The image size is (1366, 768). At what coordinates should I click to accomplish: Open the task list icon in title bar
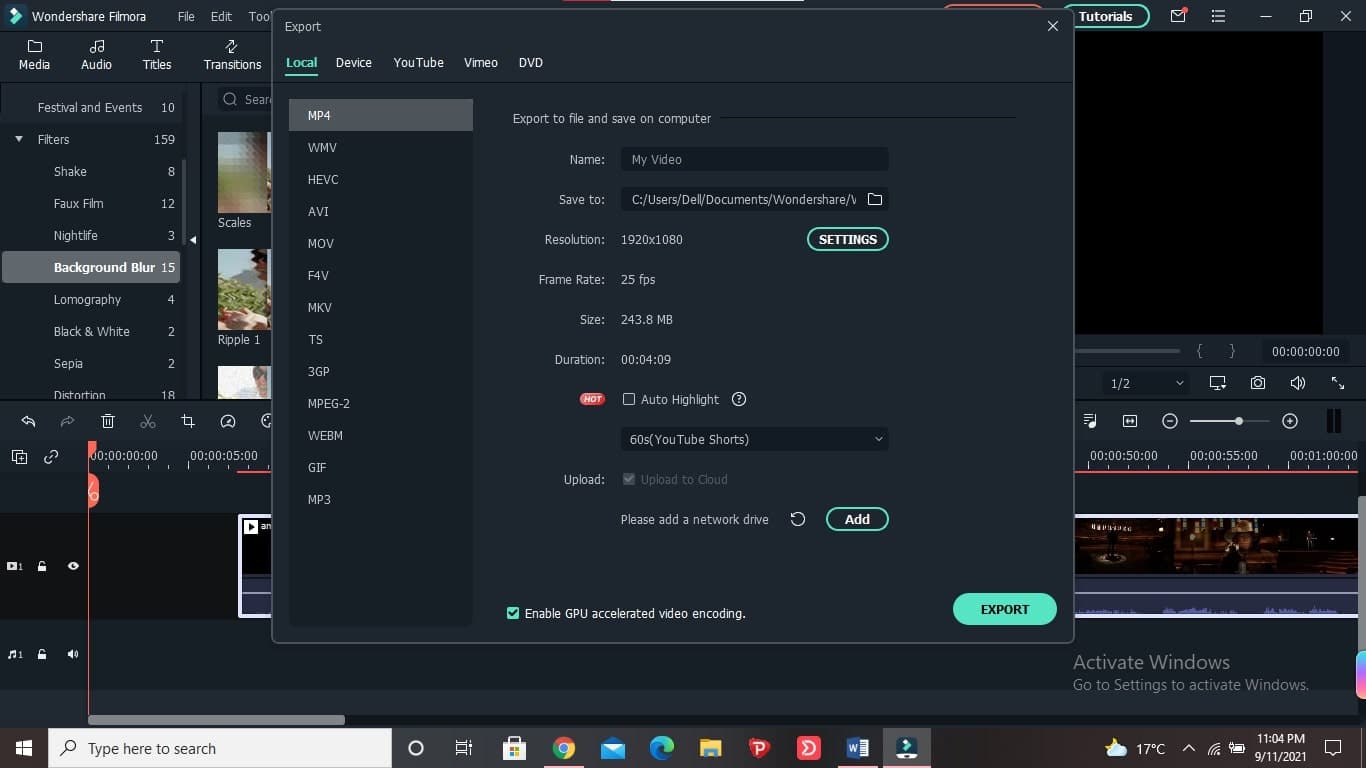[1218, 16]
